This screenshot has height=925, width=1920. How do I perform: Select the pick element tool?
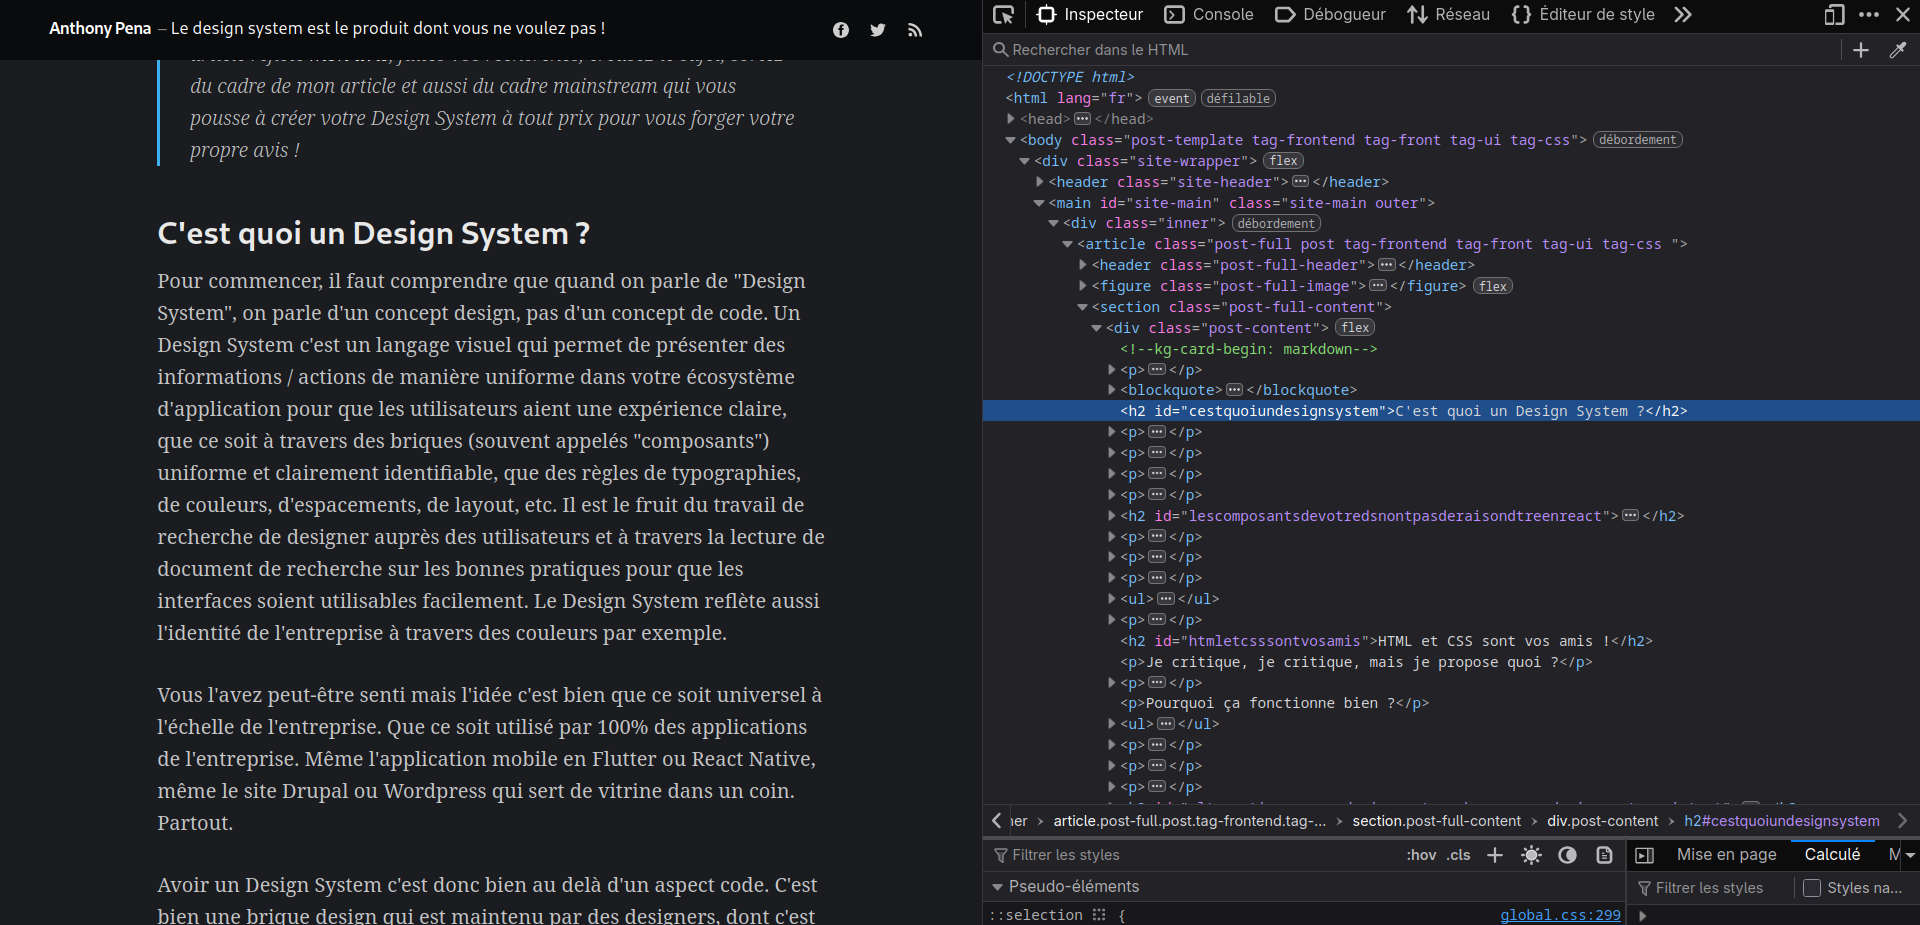1003,15
